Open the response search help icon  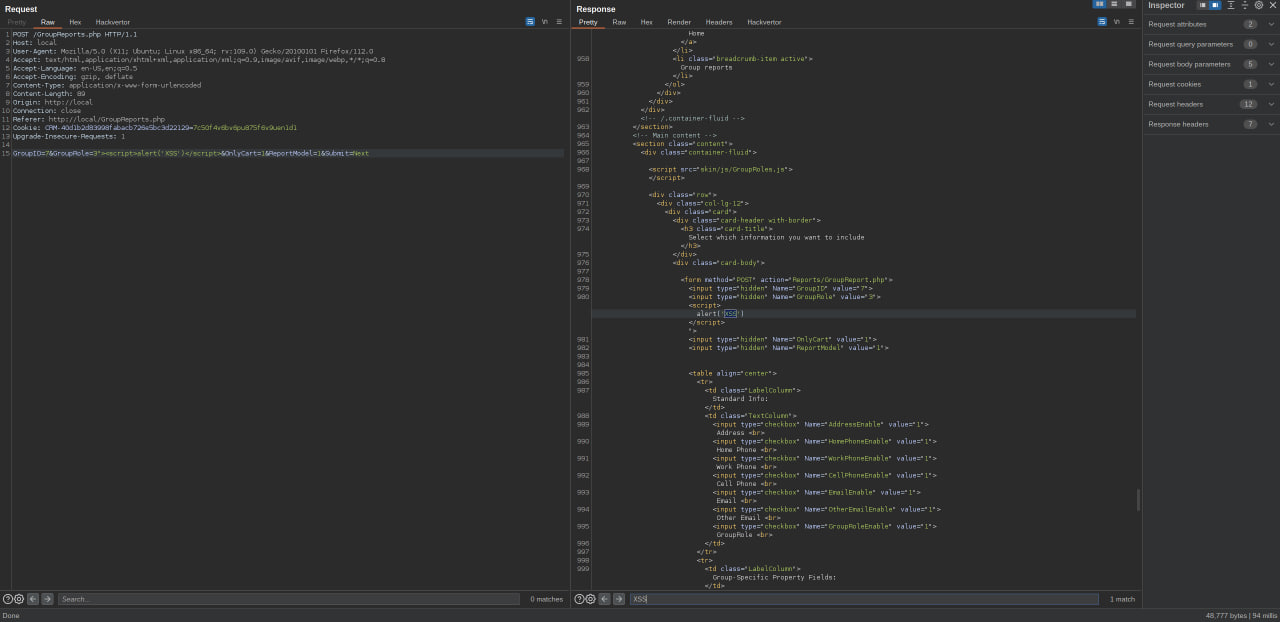tap(580, 599)
